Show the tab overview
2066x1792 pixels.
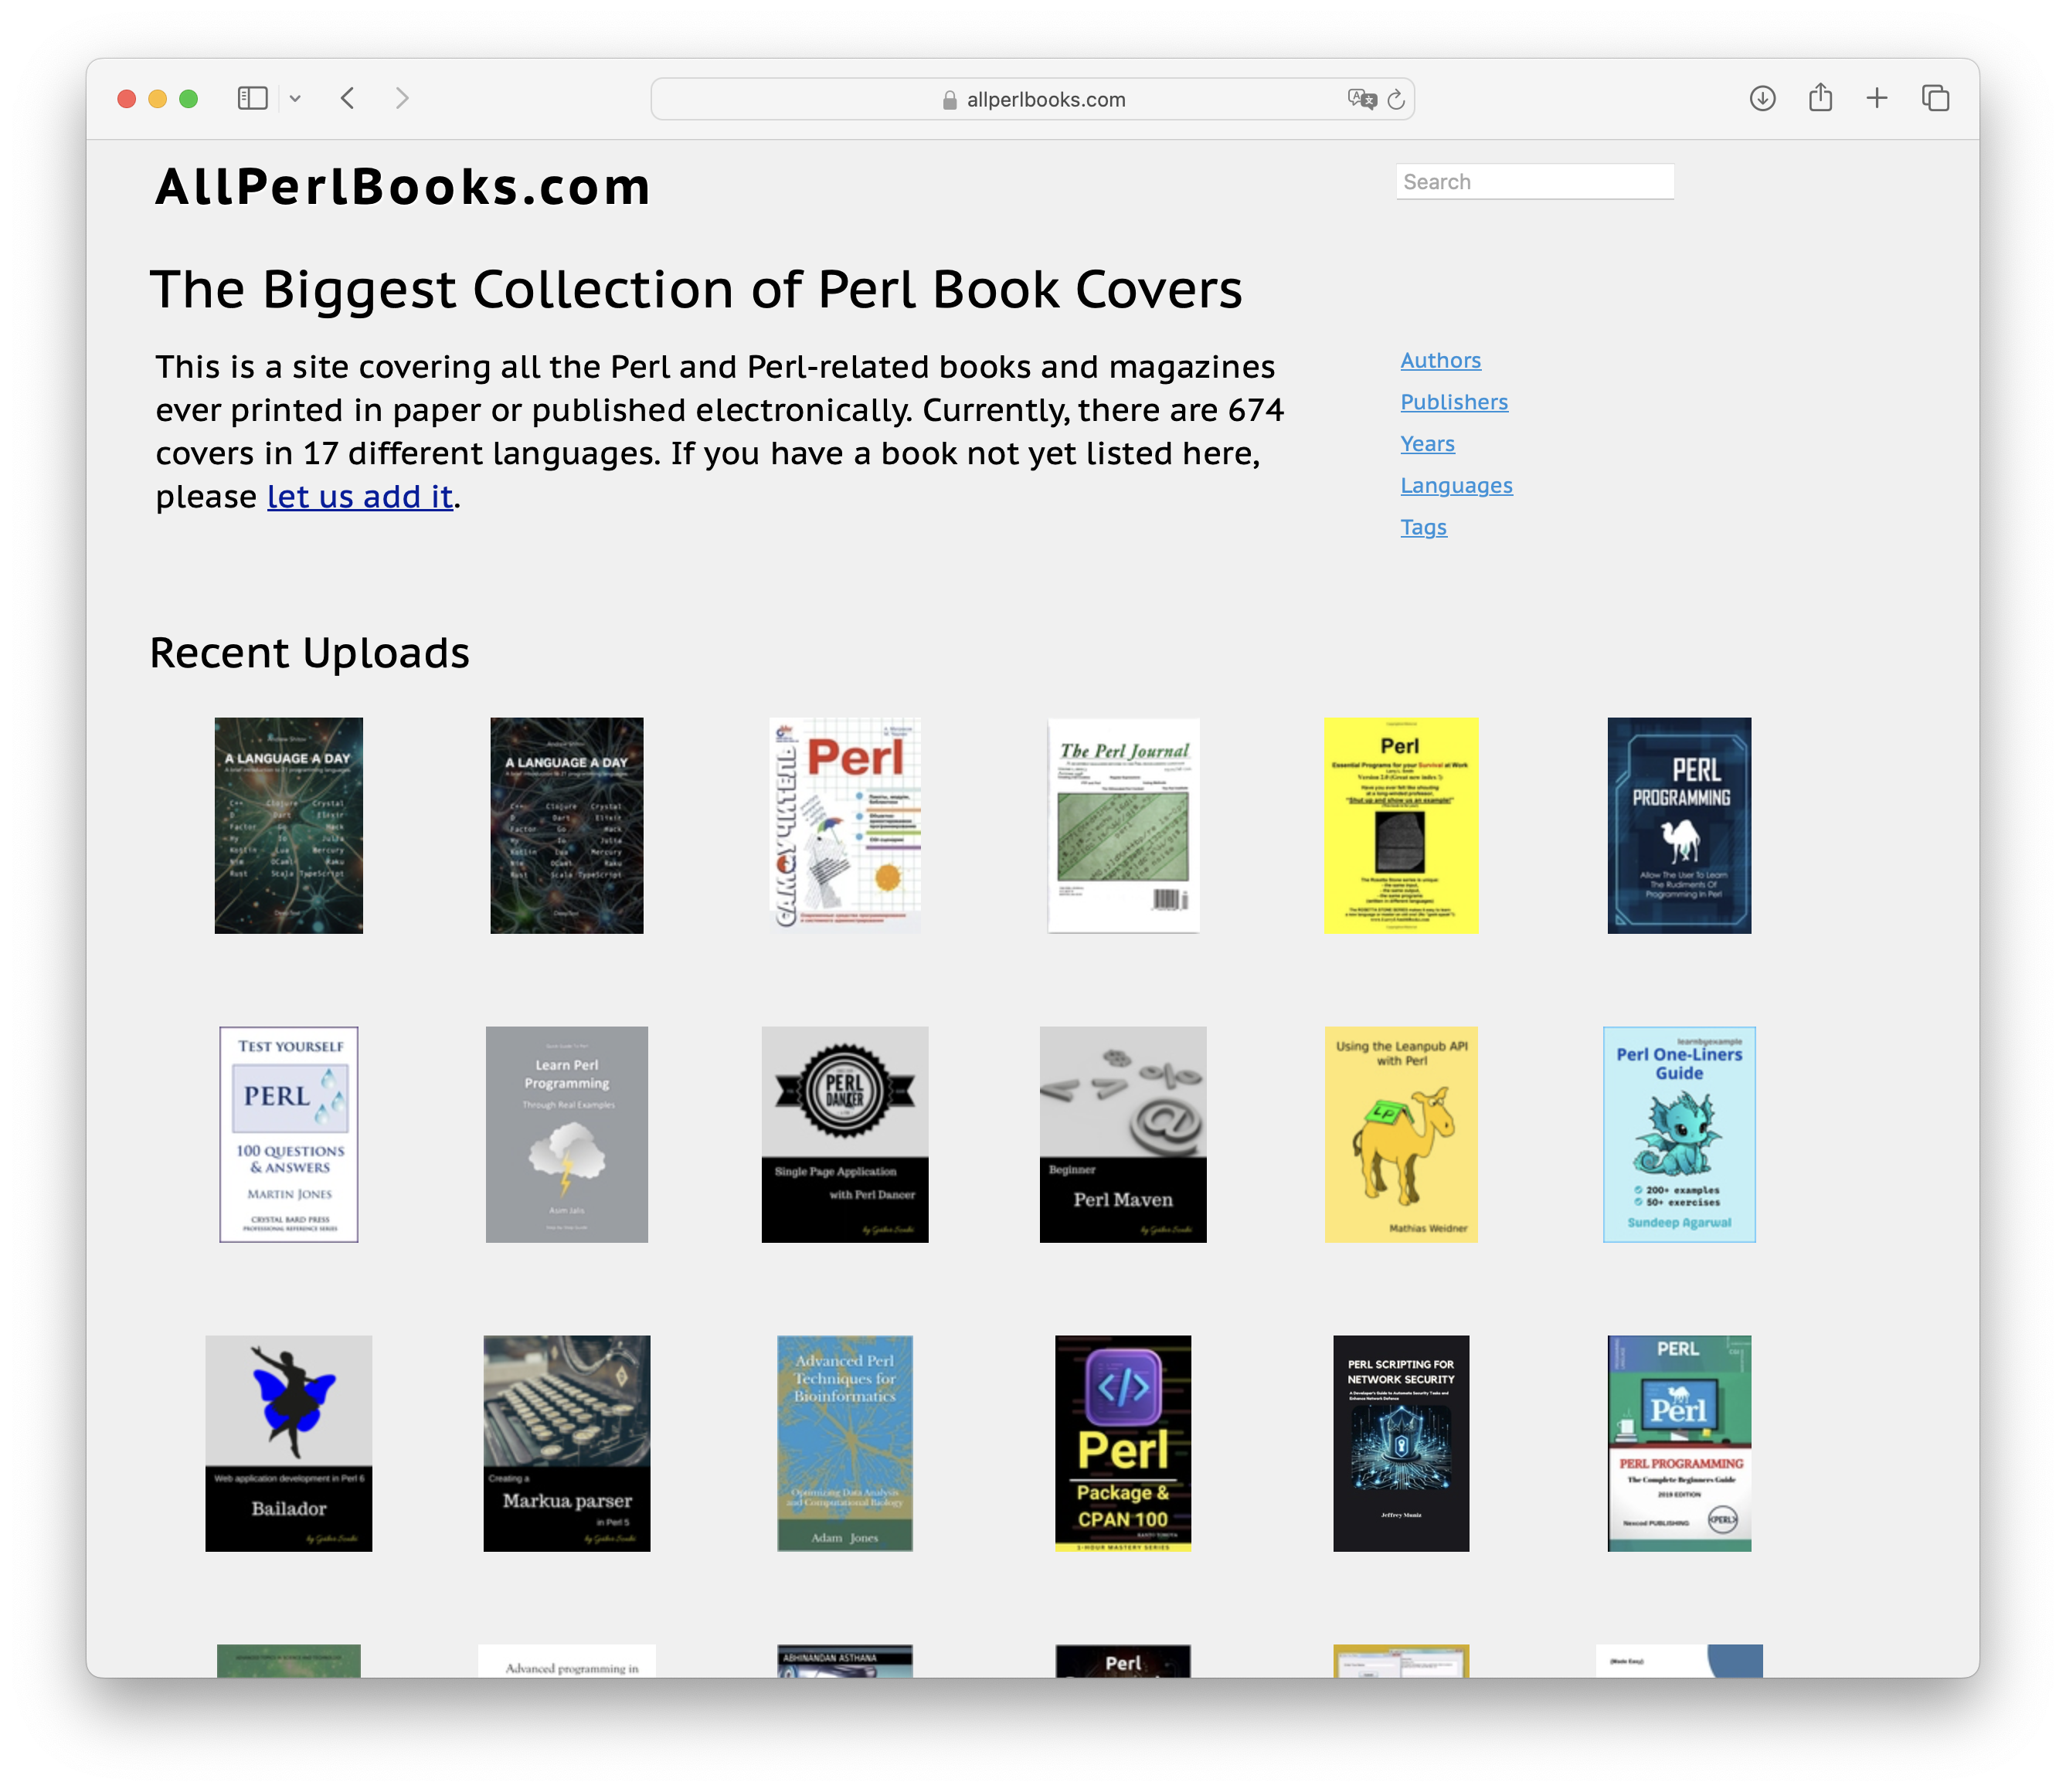[1935, 98]
